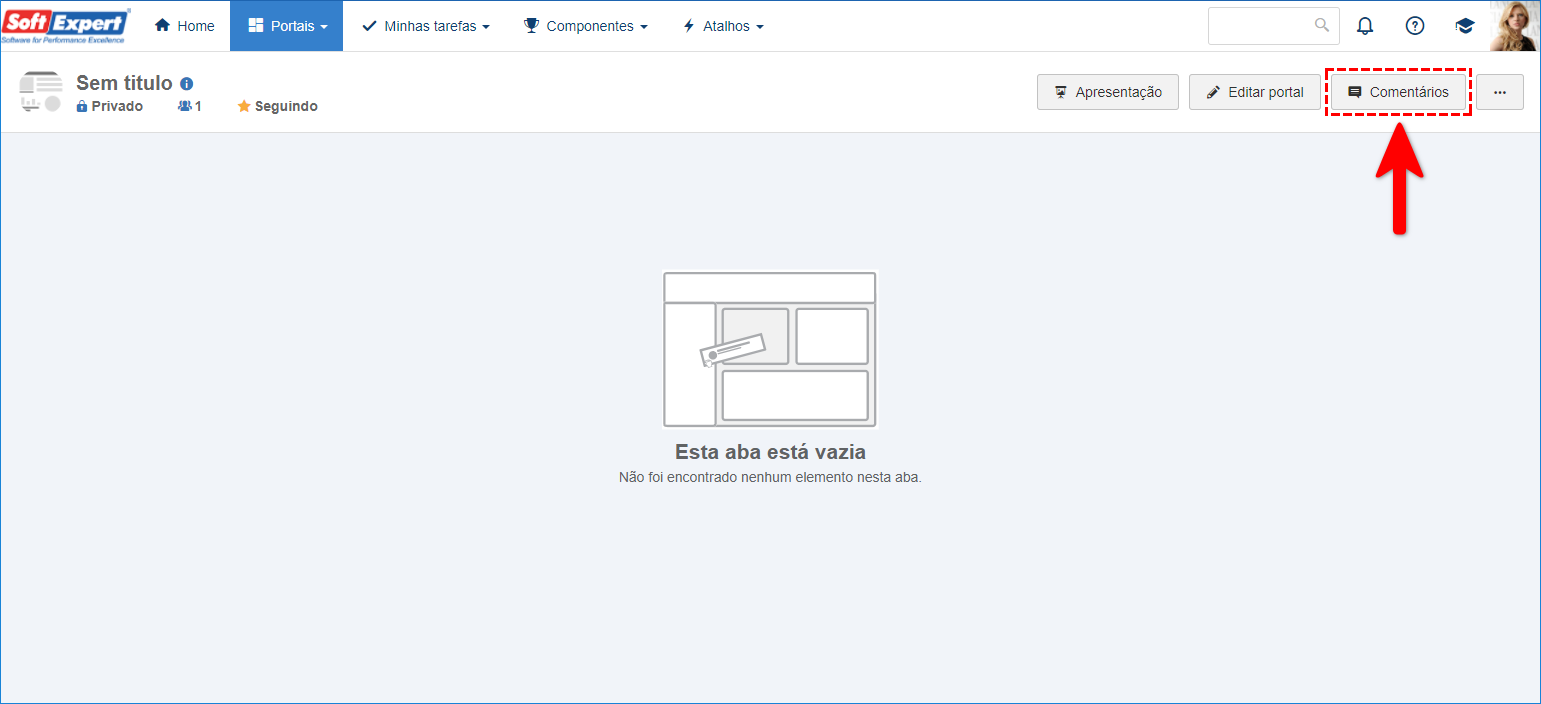
Task: Open the user profile photo menu
Action: 1515,26
